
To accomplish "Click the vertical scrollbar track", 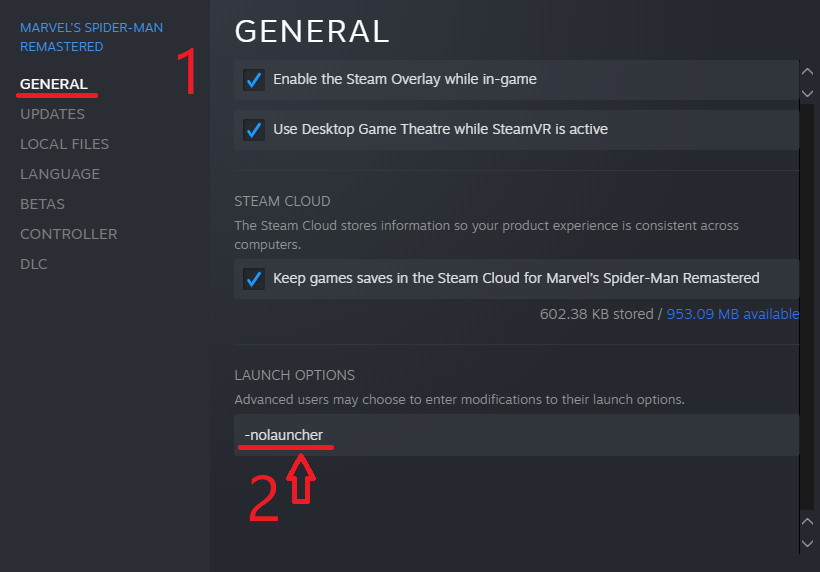I will (x=808, y=300).
